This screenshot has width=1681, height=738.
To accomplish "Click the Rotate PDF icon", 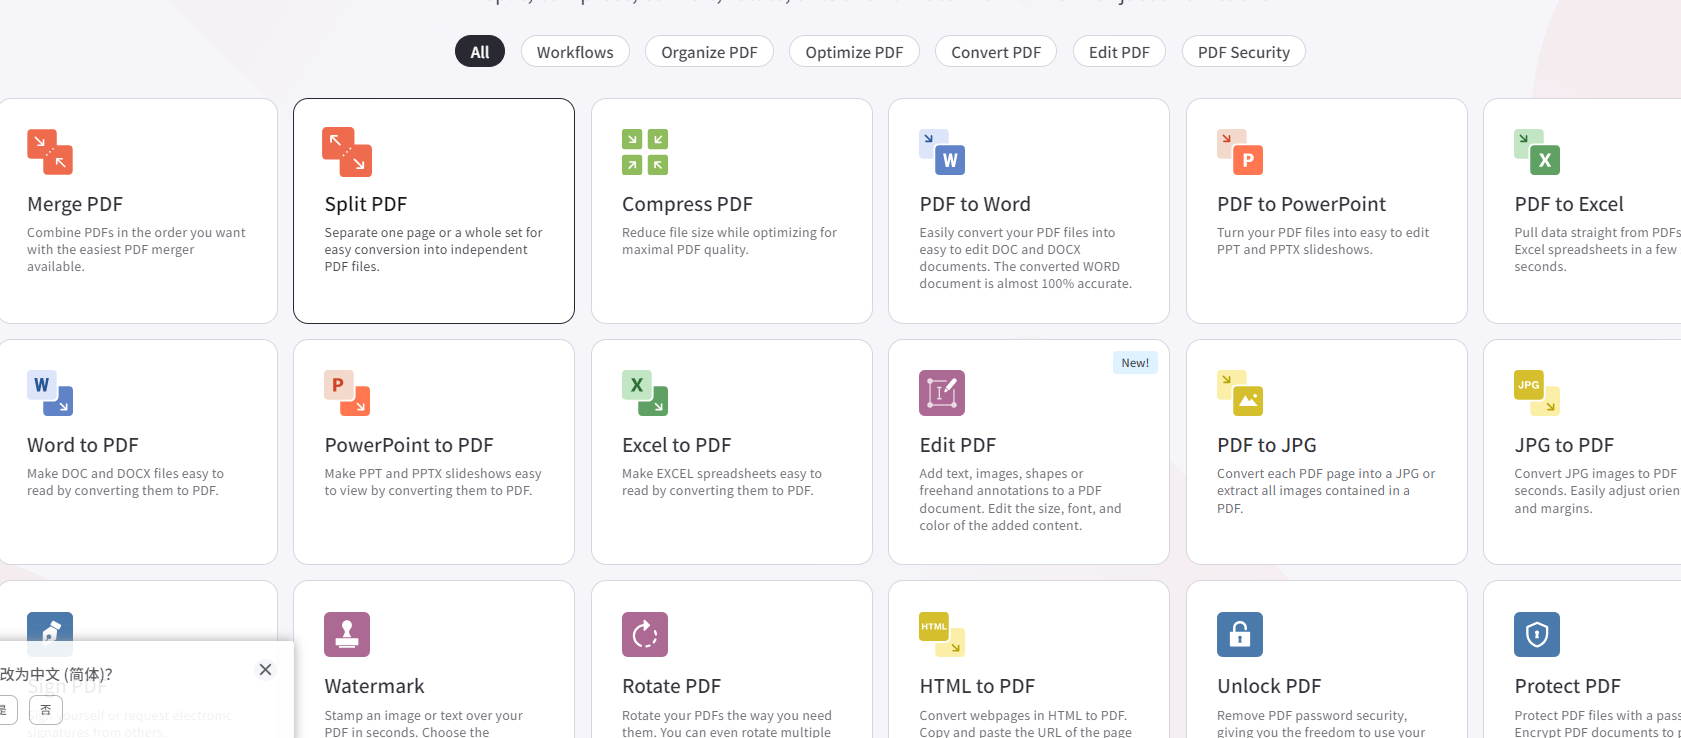I will click(645, 634).
